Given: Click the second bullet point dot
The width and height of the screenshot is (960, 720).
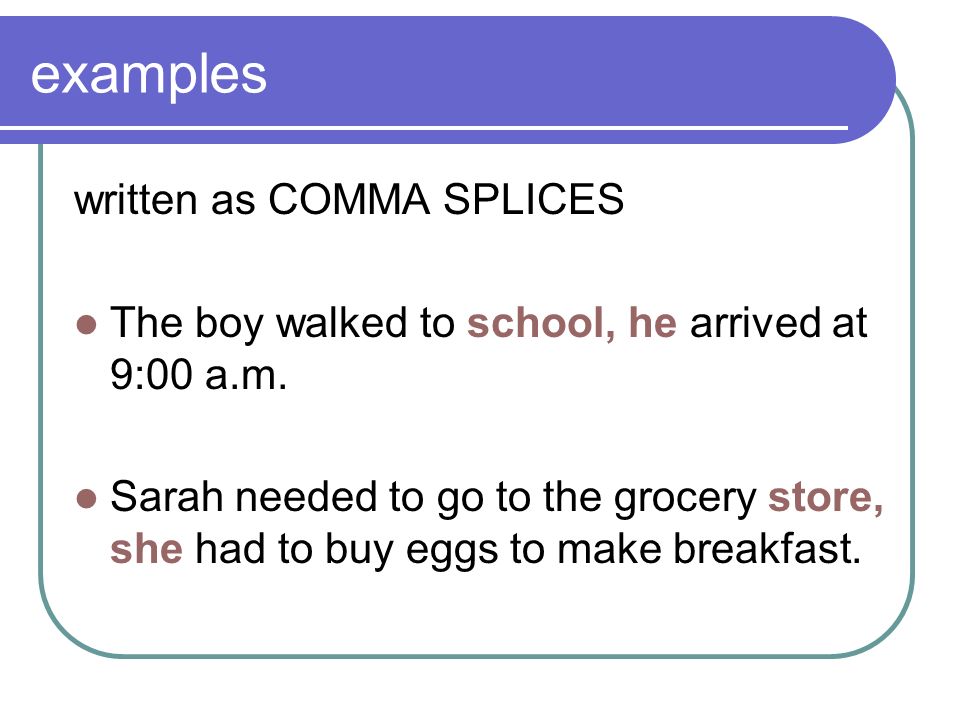Looking at the screenshot, I should click(87, 498).
